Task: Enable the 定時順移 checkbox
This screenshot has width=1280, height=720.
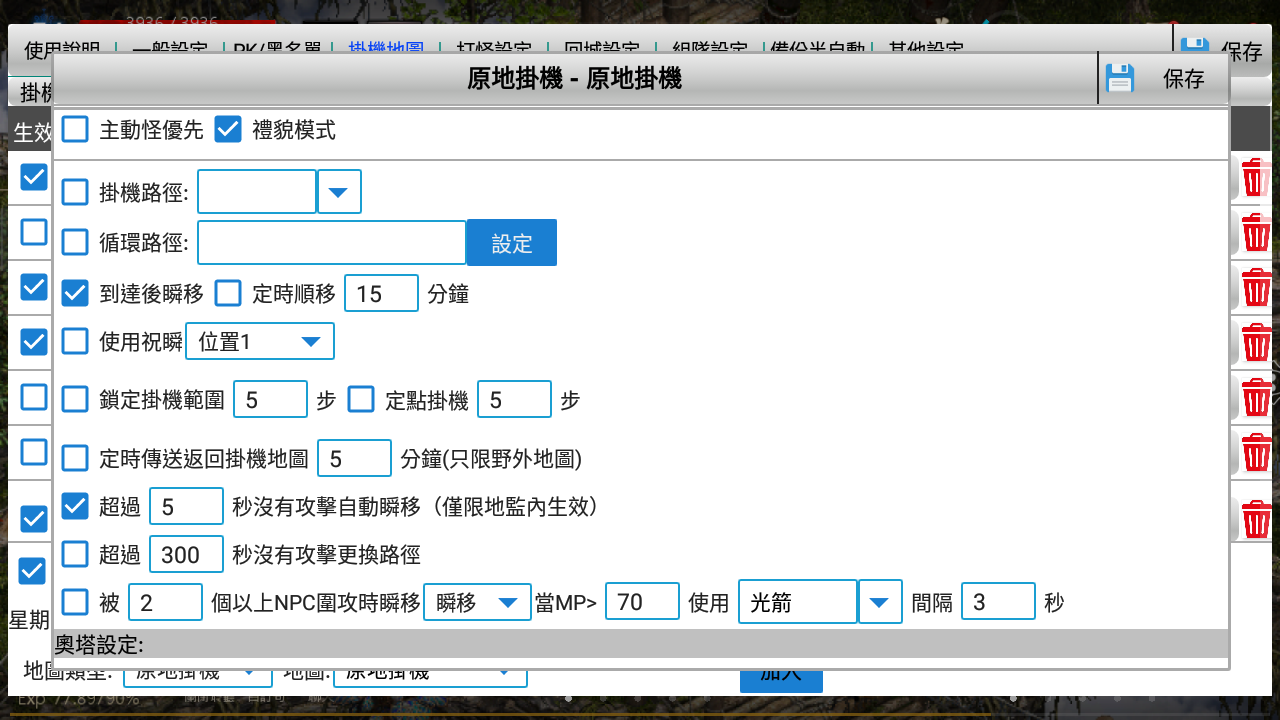Action: point(229,292)
